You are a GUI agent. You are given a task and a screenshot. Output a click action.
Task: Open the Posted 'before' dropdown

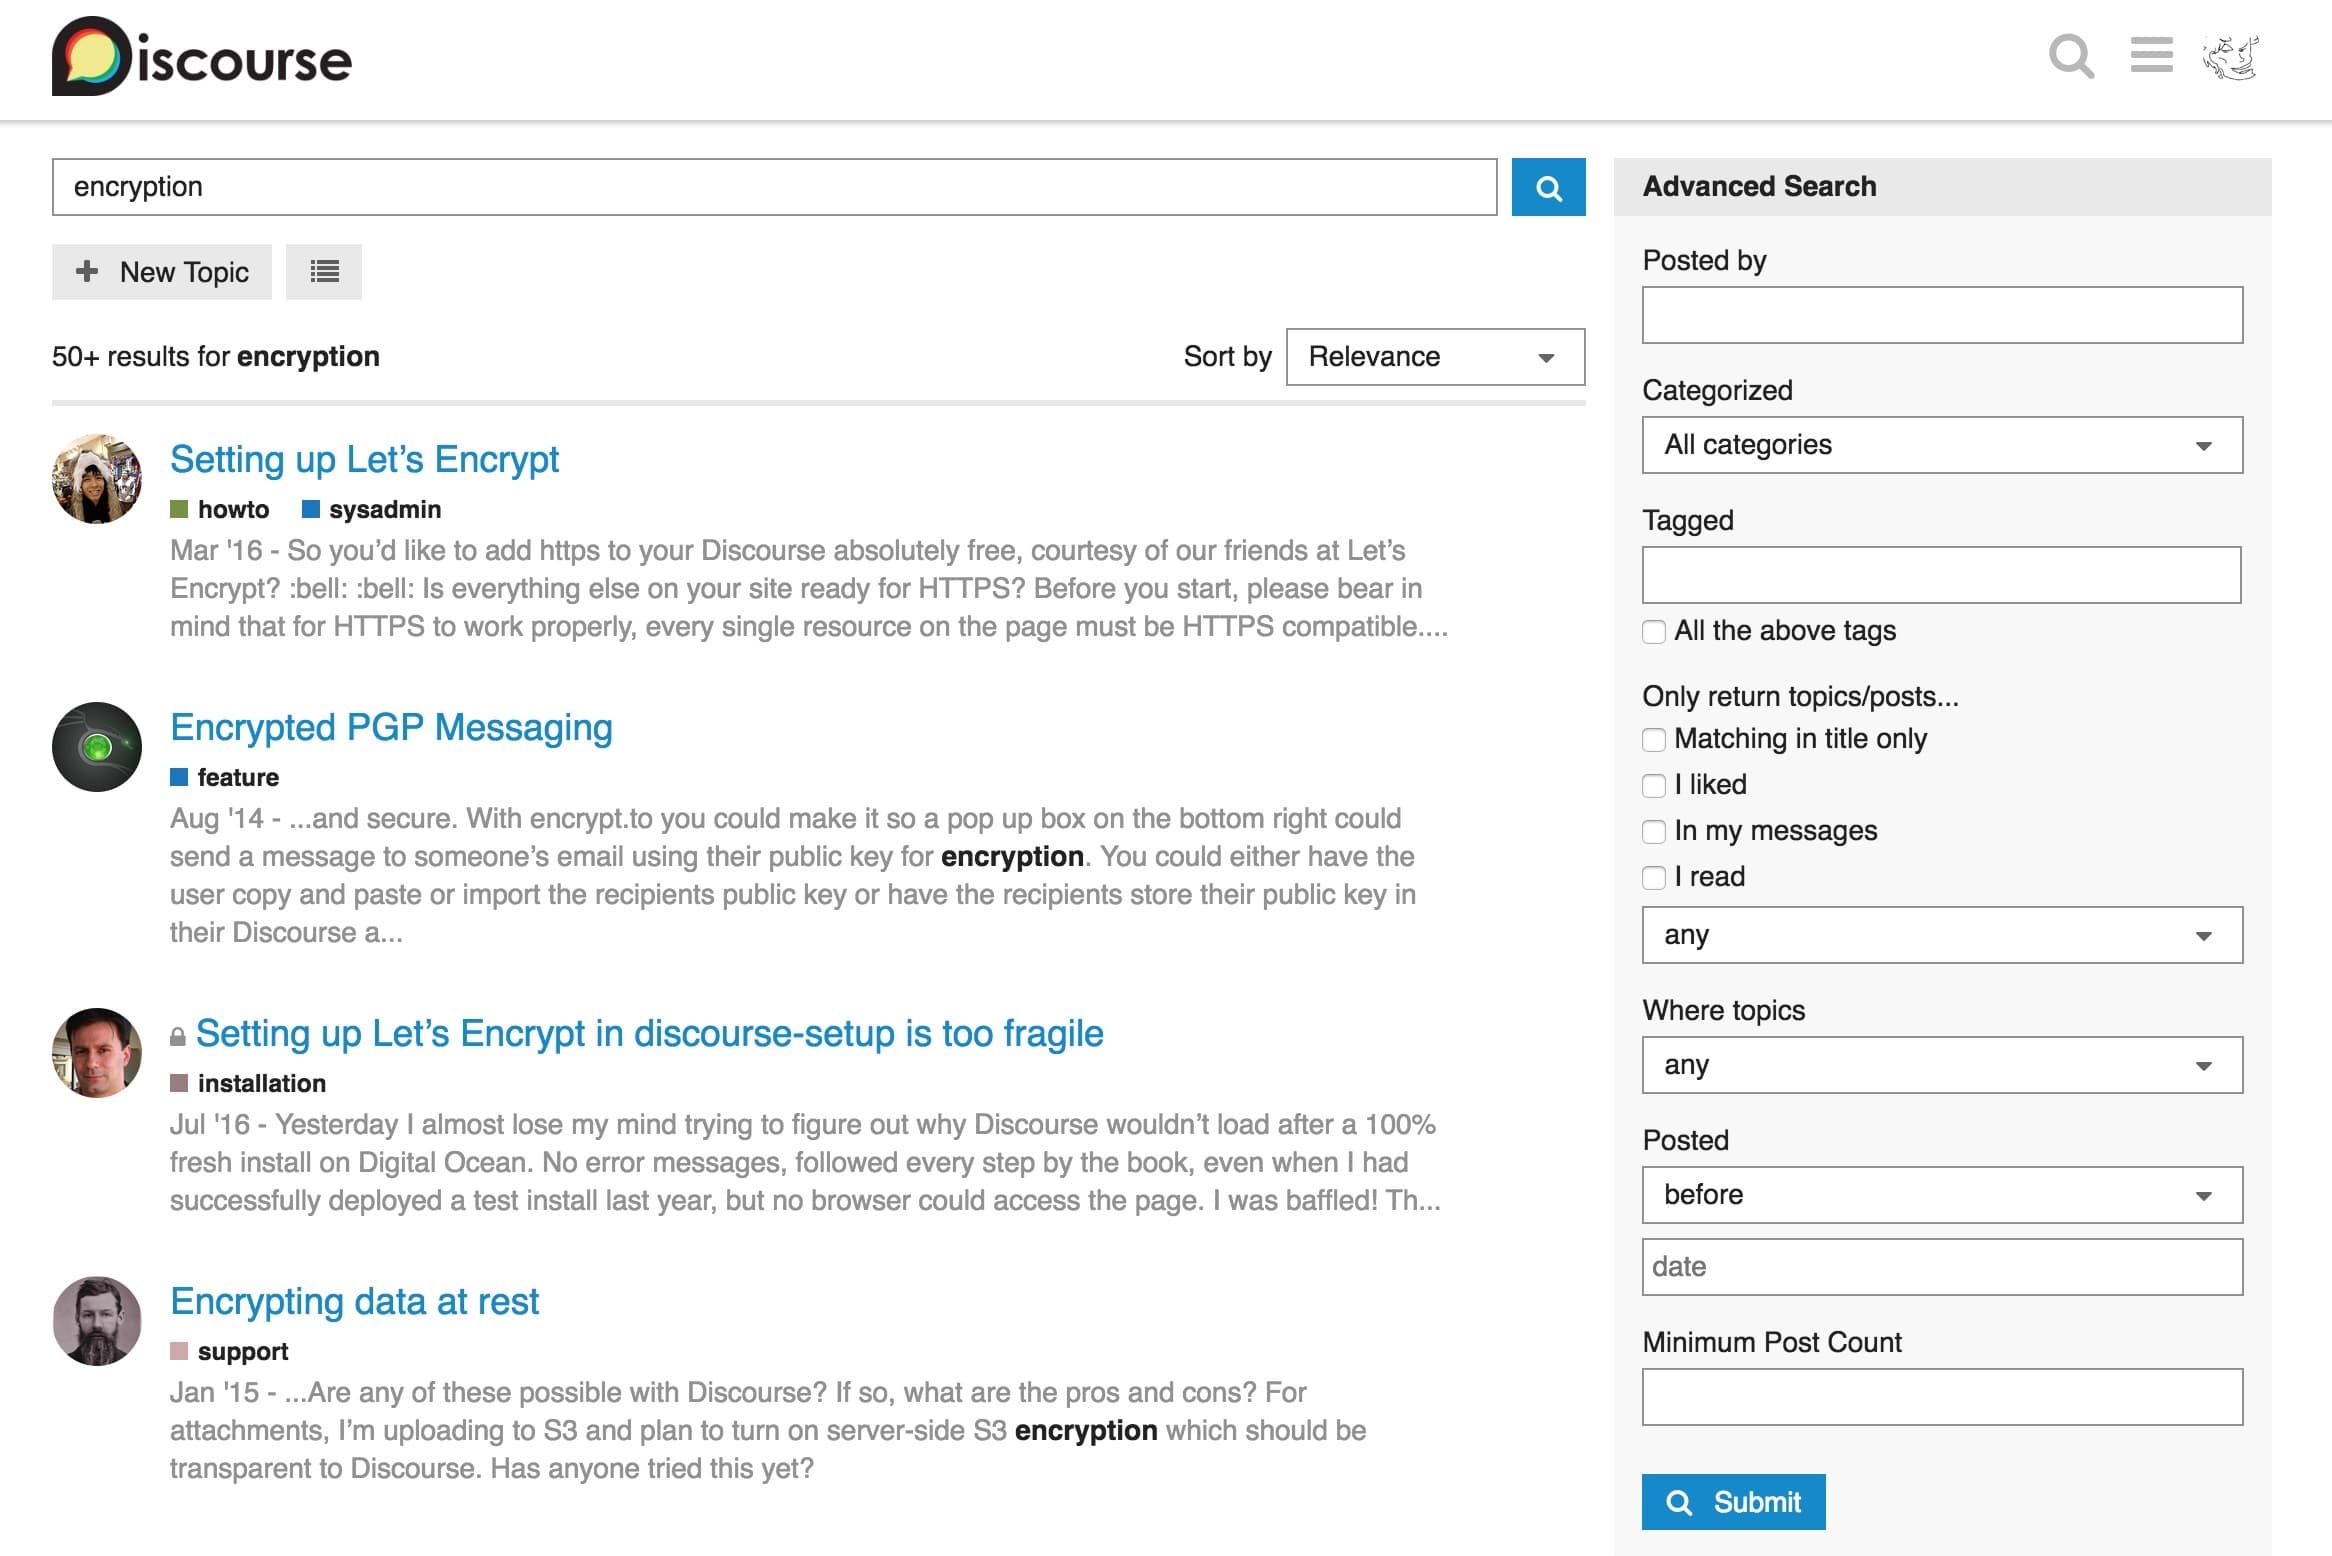point(1941,1194)
